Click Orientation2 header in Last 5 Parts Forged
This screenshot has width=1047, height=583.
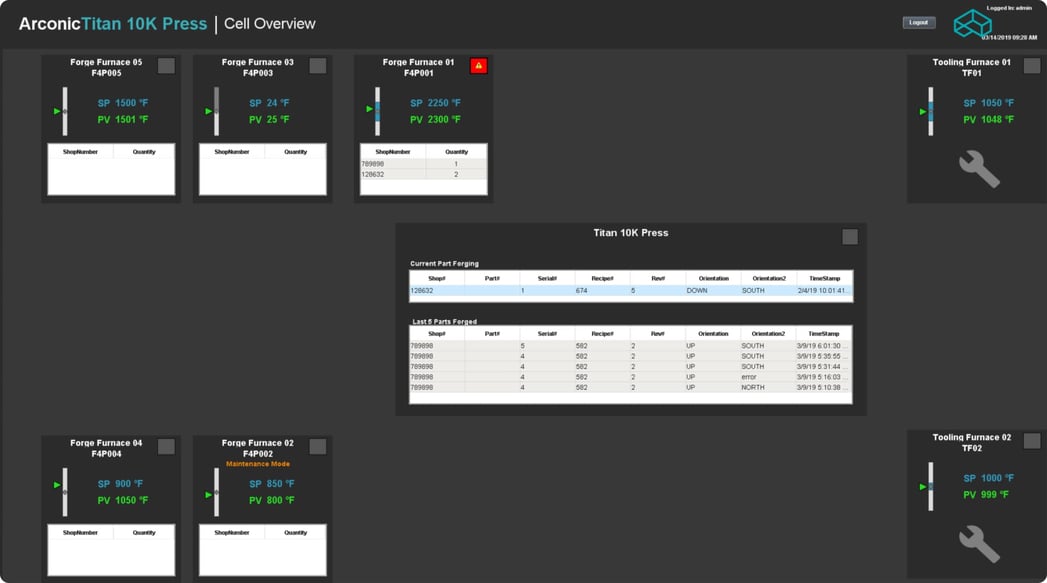coord(769,333)
